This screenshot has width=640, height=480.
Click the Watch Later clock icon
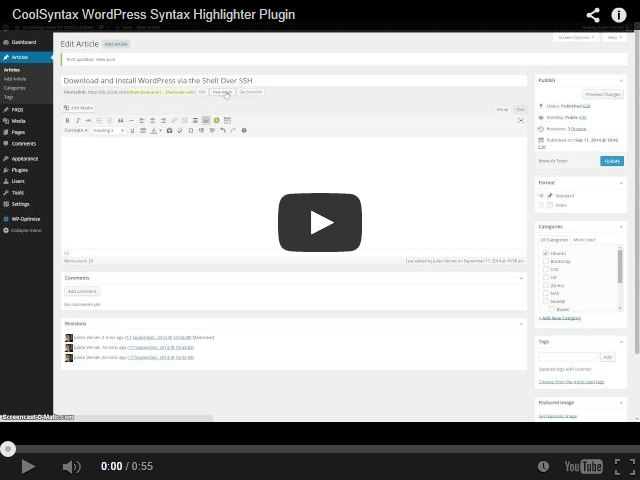coord(543,467)
